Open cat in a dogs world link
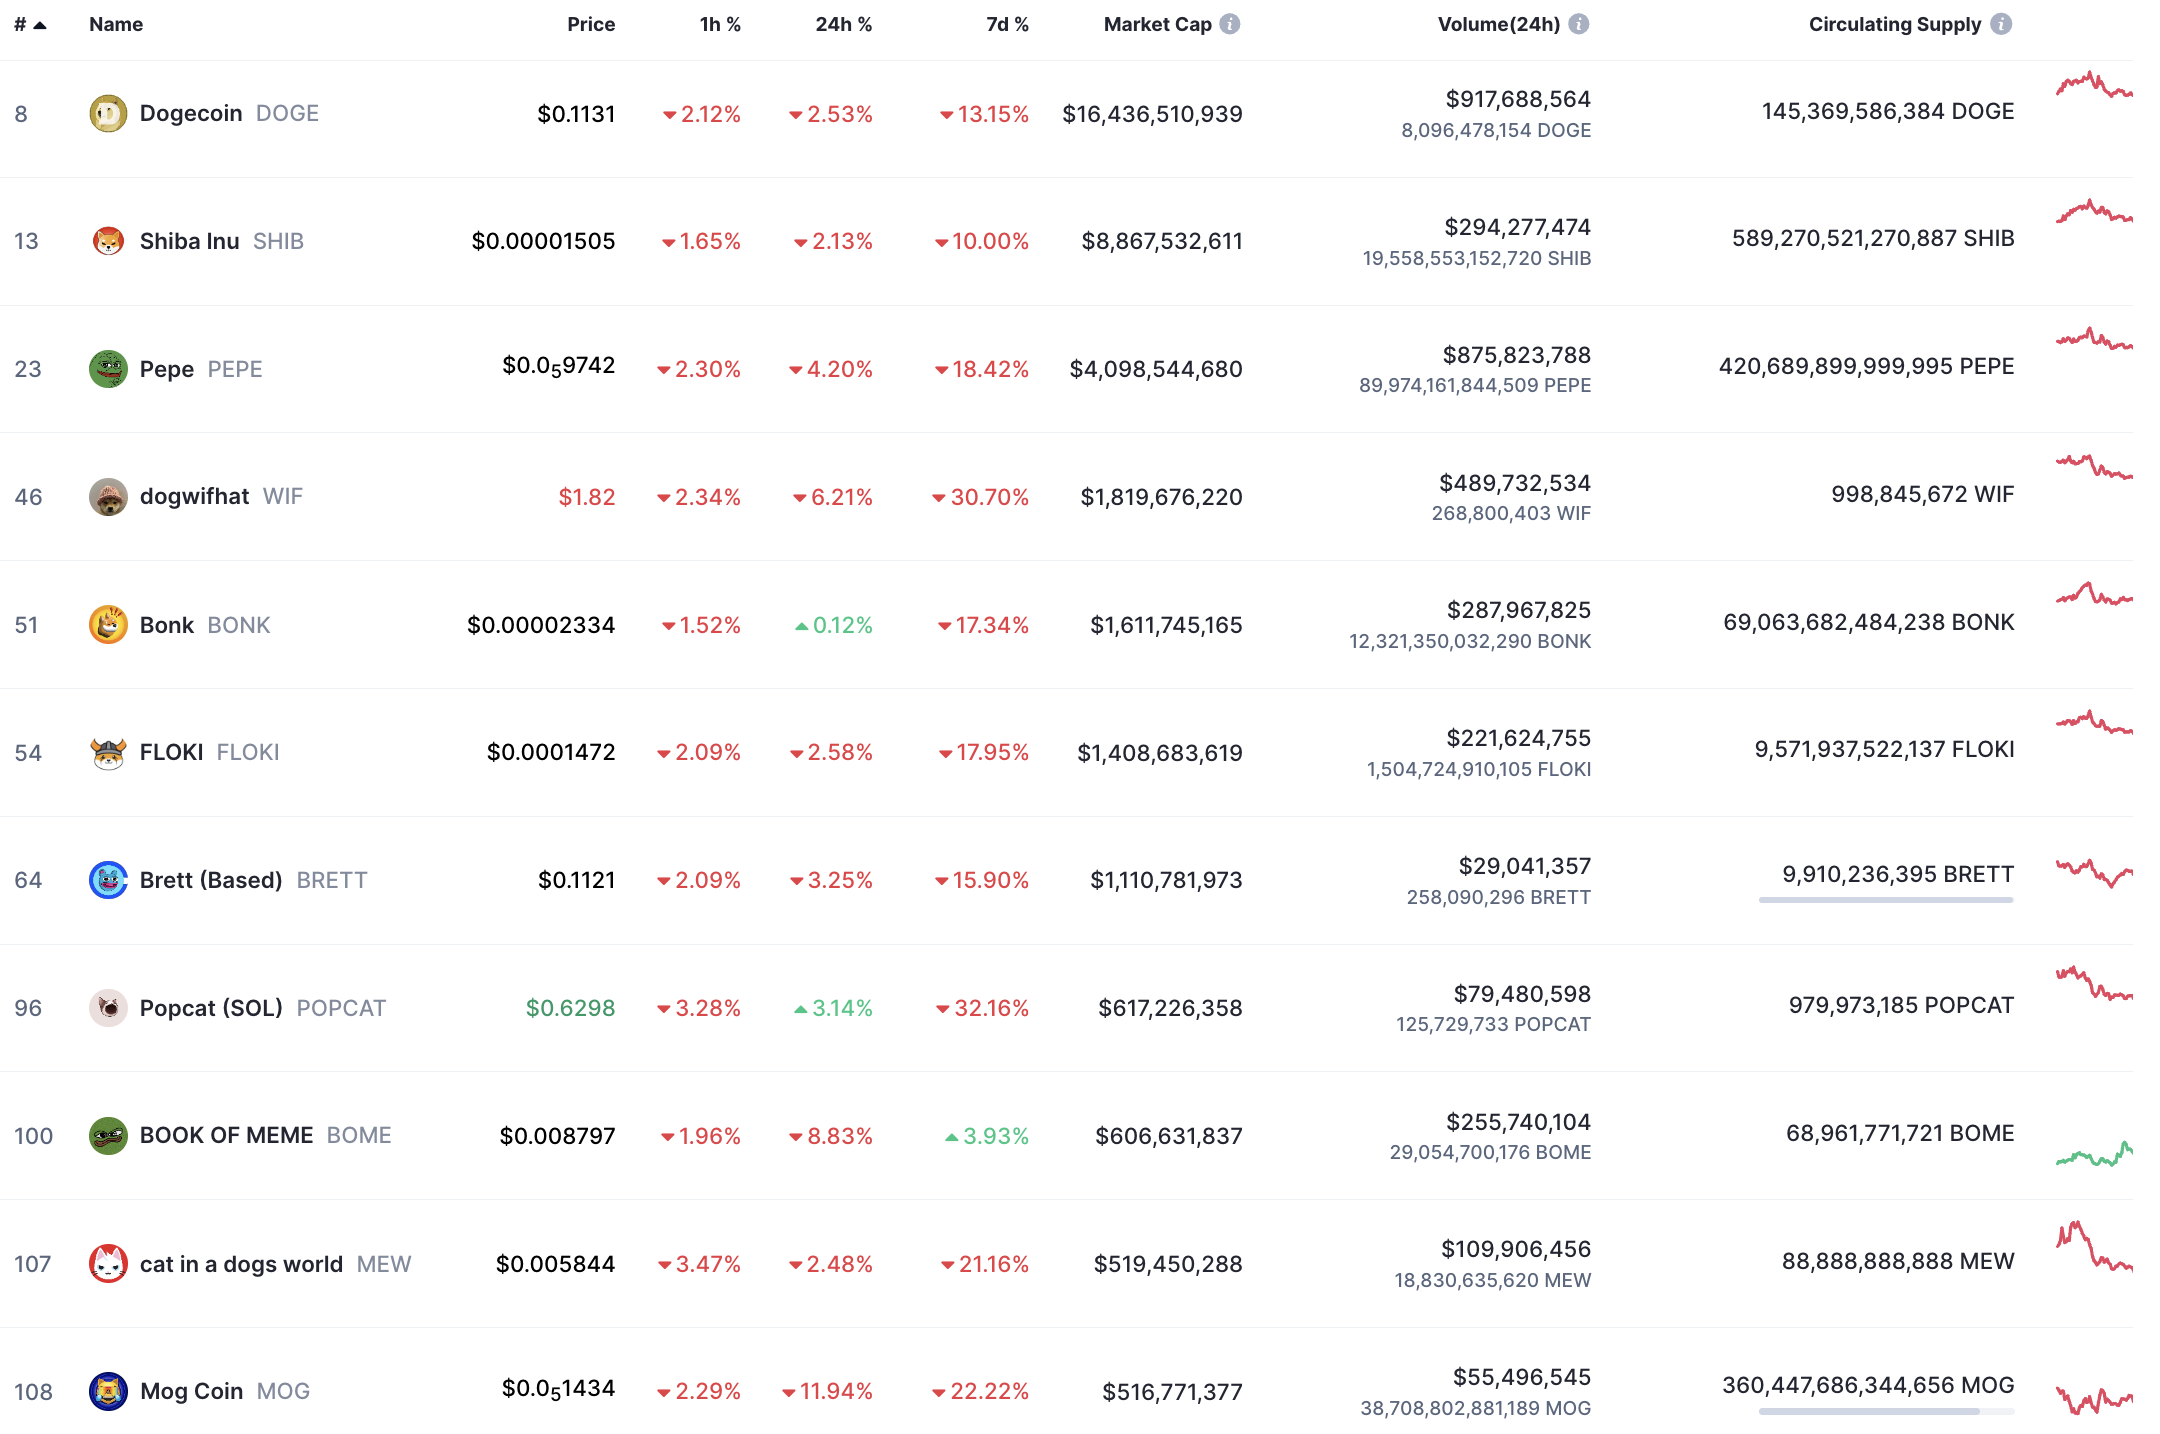 tap(241, 1264)
